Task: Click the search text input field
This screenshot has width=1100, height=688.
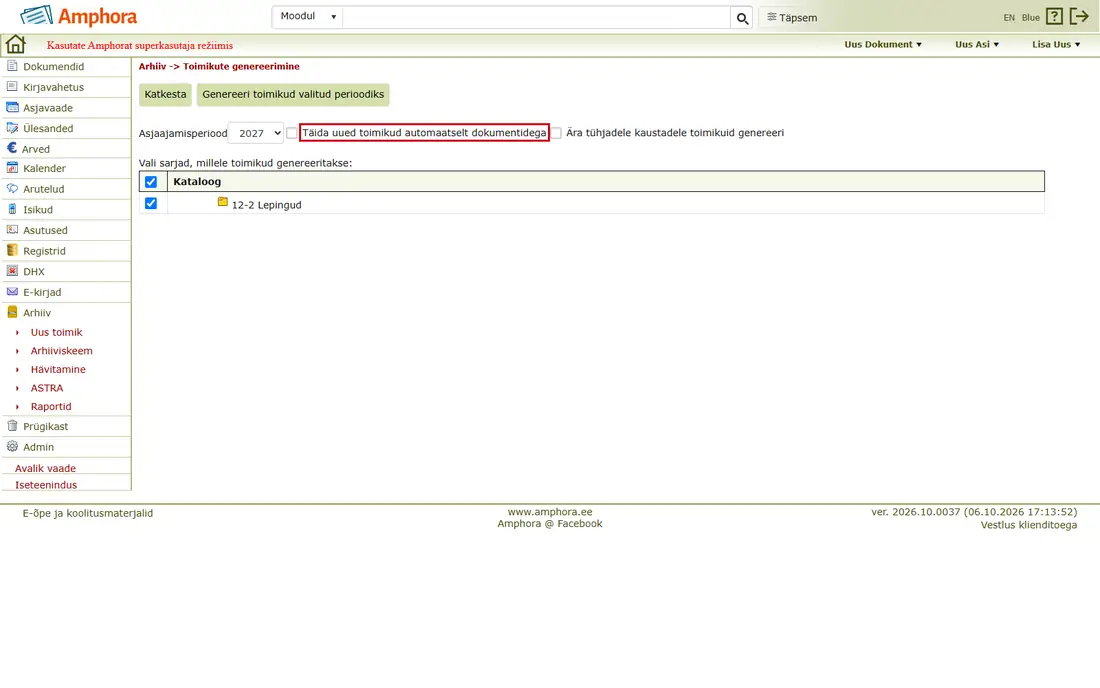Action: [537, 17]
